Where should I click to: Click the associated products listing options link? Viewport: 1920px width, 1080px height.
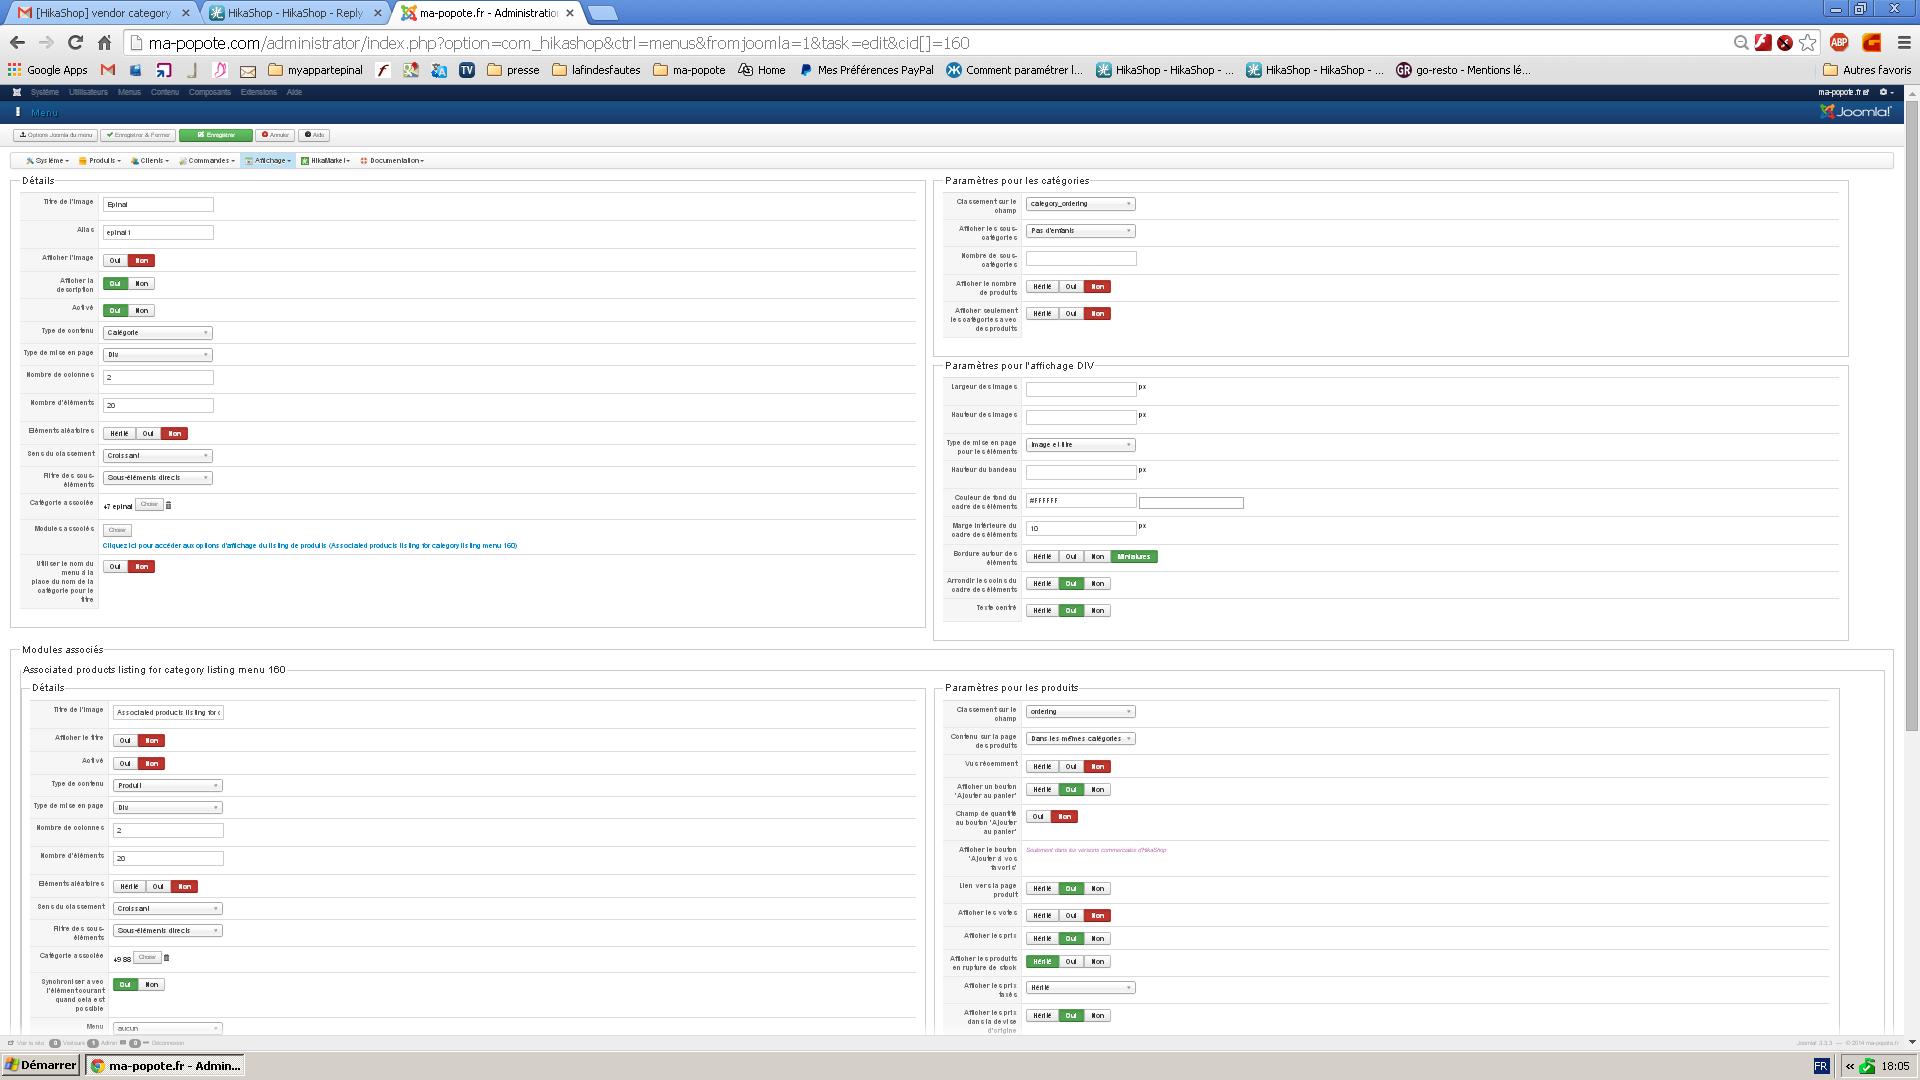310,546
